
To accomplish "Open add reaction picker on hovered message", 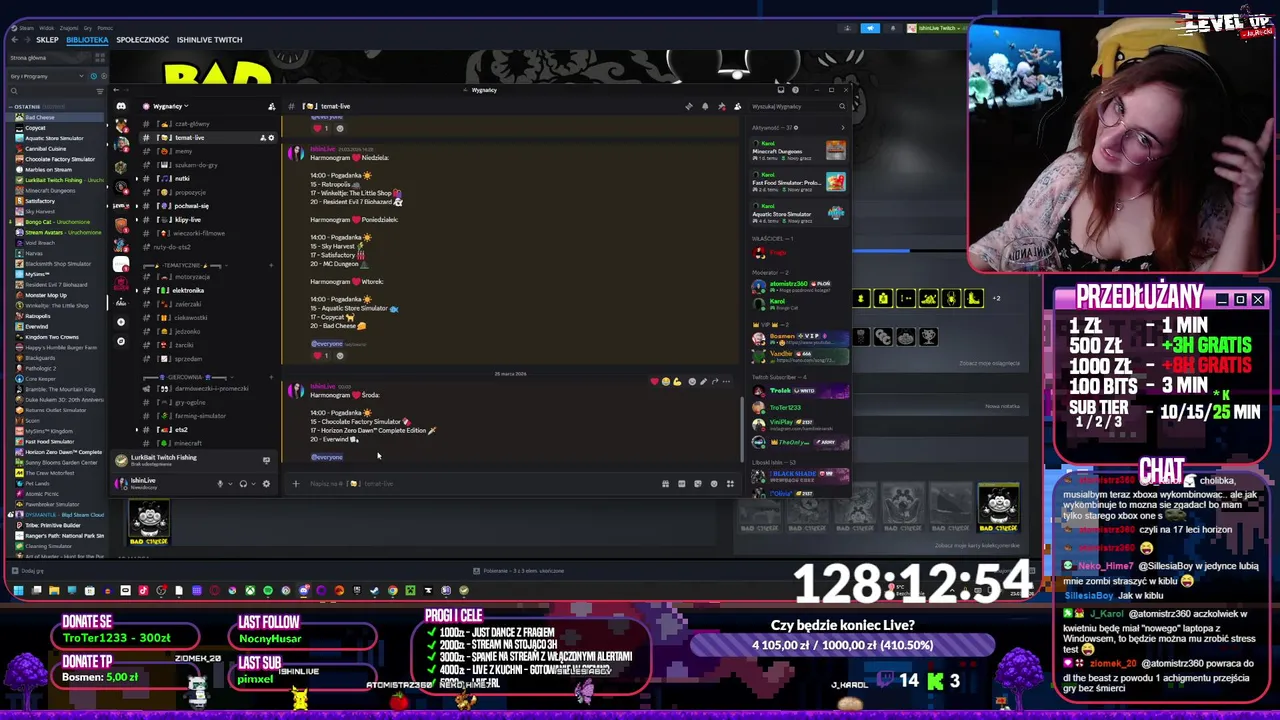I will tap(692, 382).
